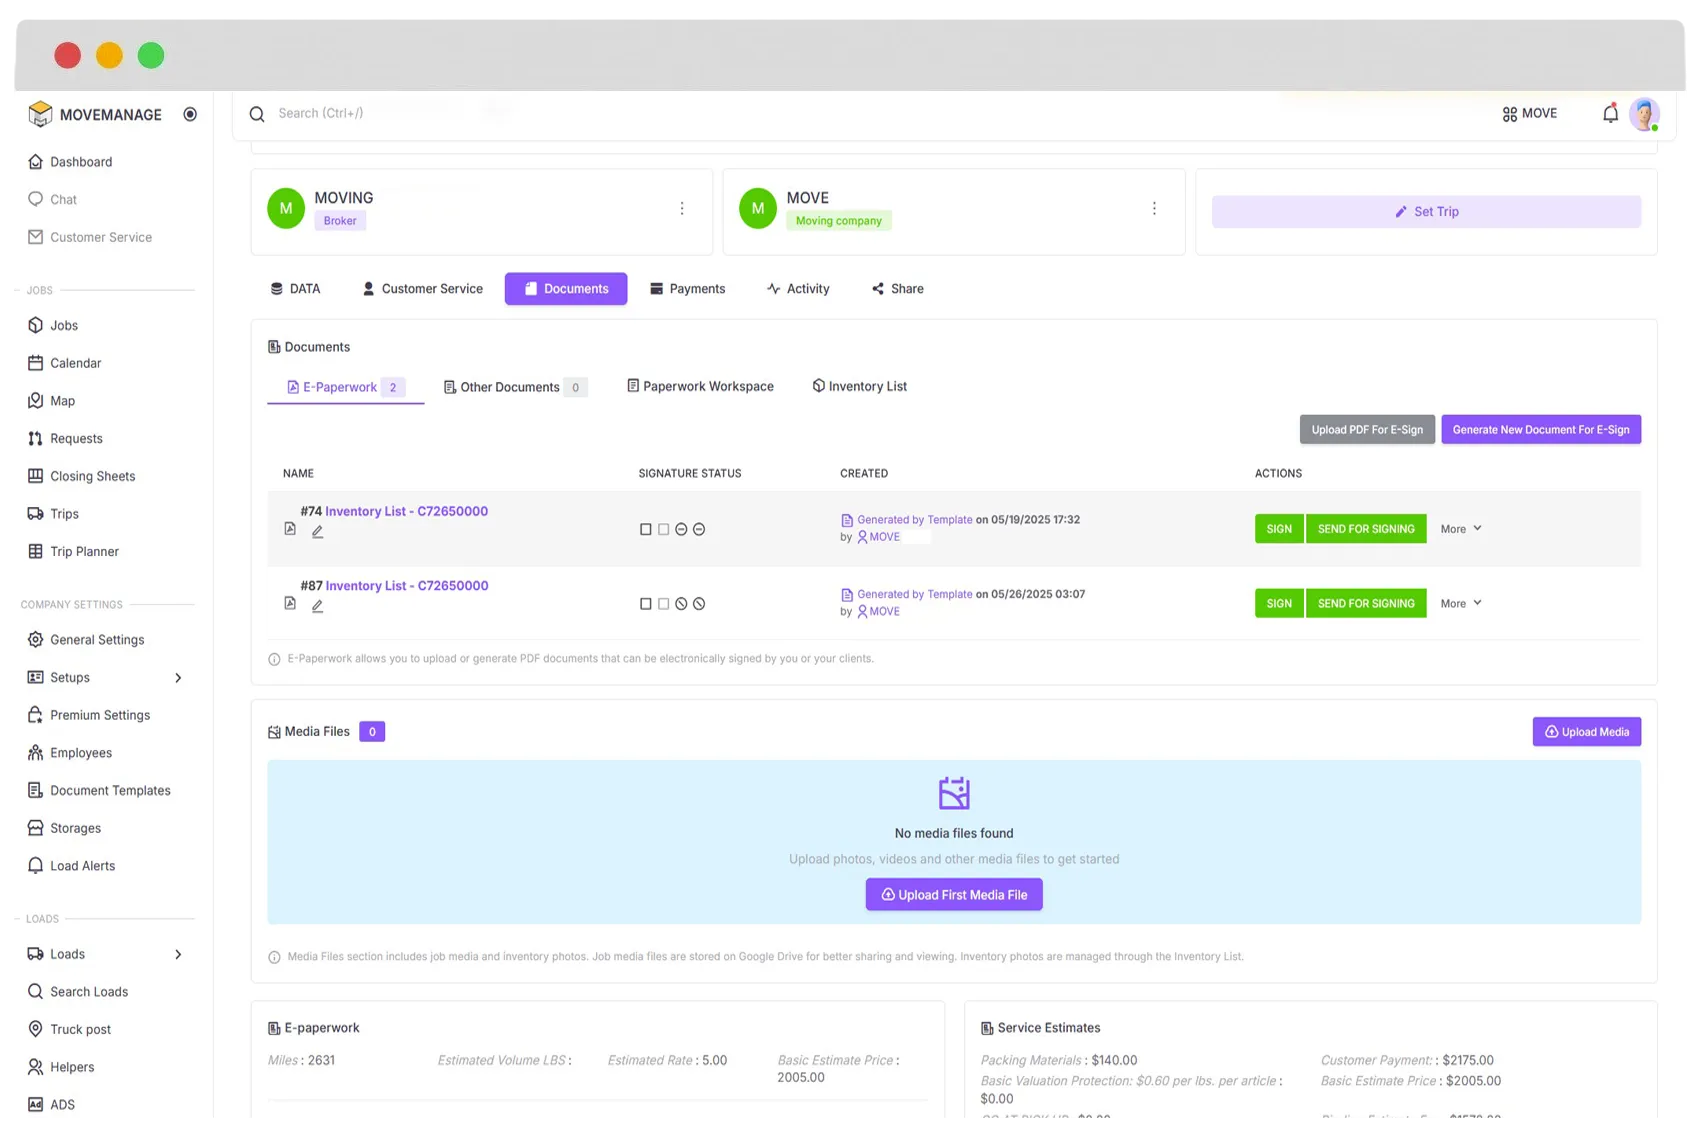
Task: Click the first signature status checkbox for #74
Action: (x=646, y=529)
